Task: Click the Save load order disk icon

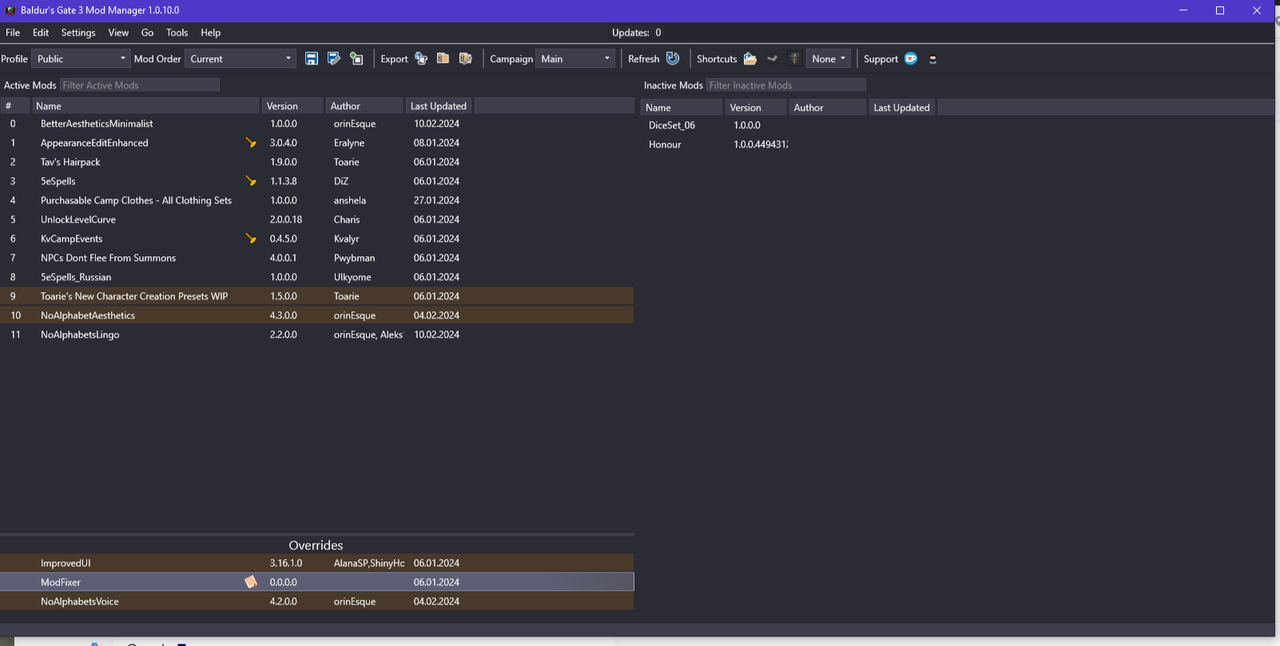Action: pyautogui.click(x=311, y=59)
